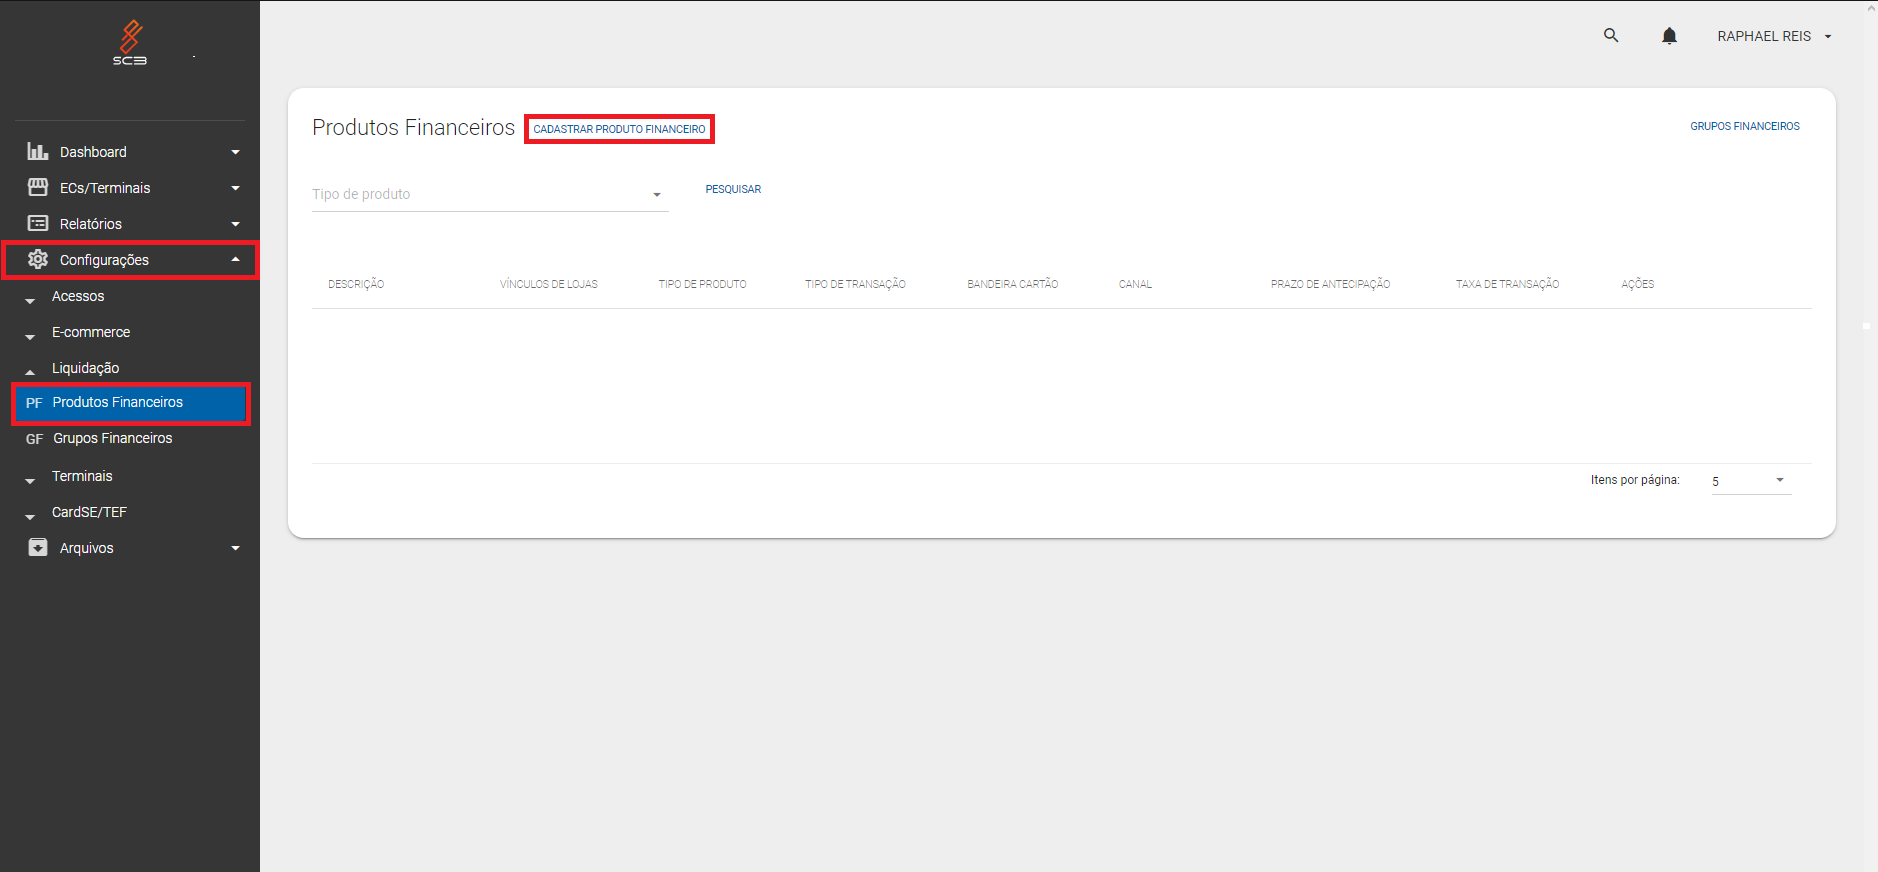This screenshot has width=1878, height=872.
Task: Click the Configurações gear icon
Action: pos(38,260)
